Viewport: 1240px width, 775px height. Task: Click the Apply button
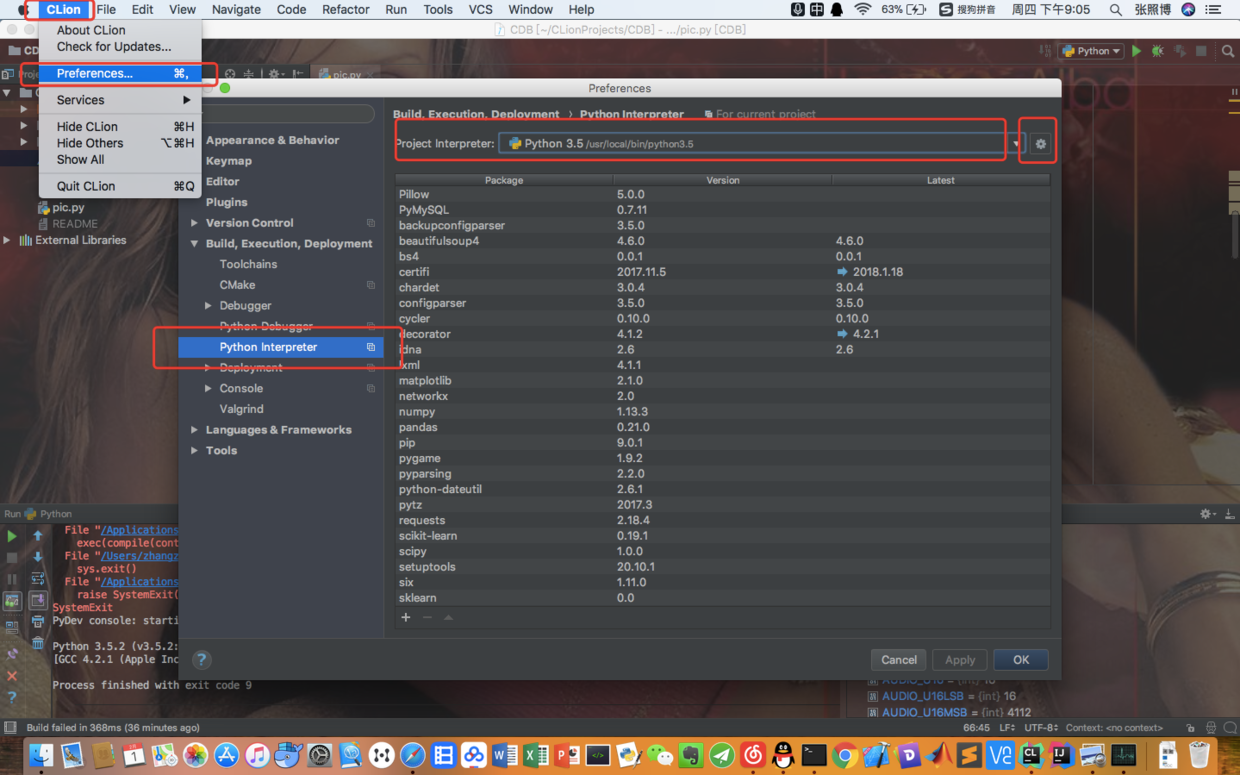pyautogui.click(x=960, y=660)
